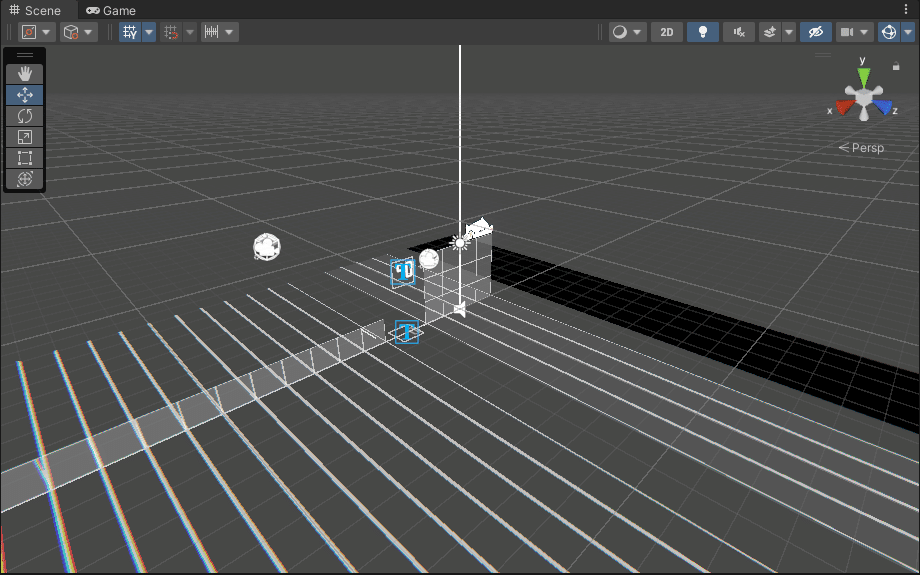The image size is (920, 575).
Task: Expand the scene camera settings arrow
Action: pyautogui.click(x=864, y=32)
